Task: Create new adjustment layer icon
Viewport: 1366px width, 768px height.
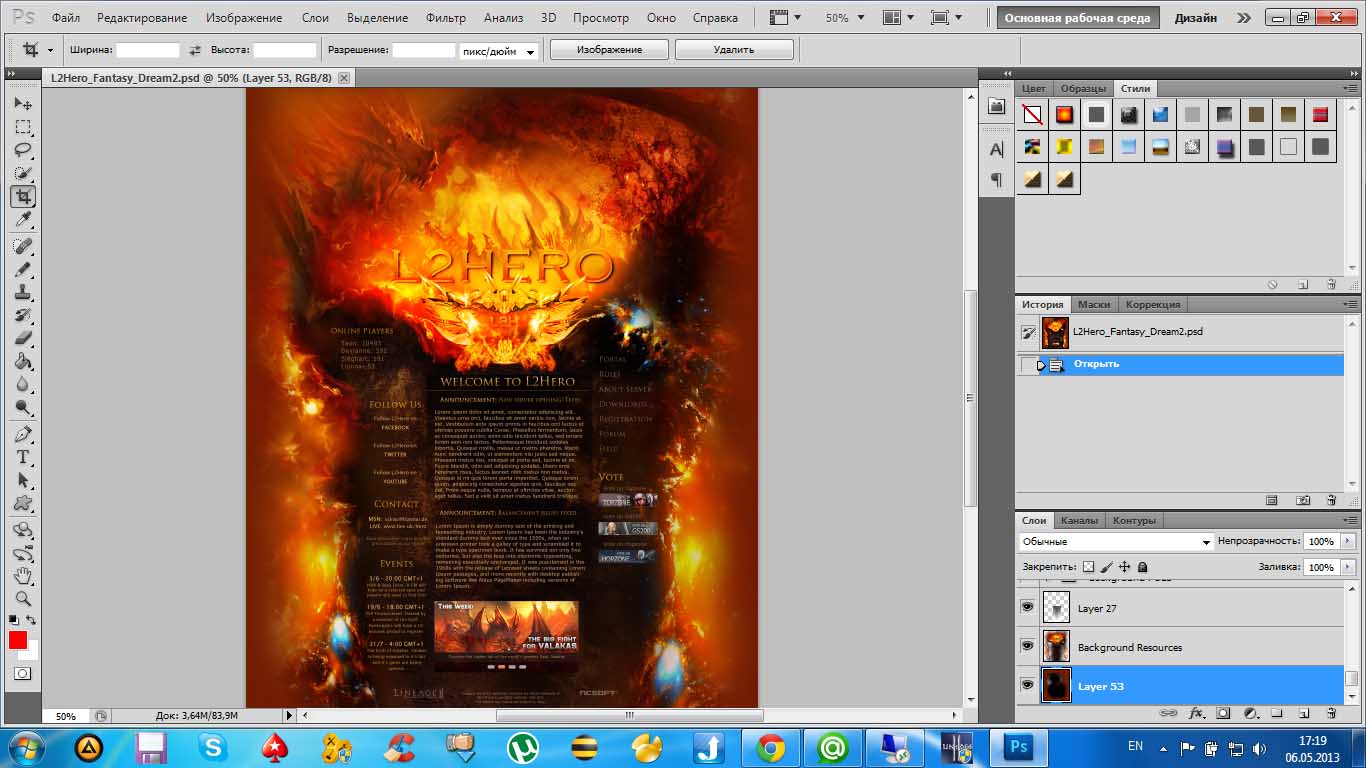Action: point(1250,713)
